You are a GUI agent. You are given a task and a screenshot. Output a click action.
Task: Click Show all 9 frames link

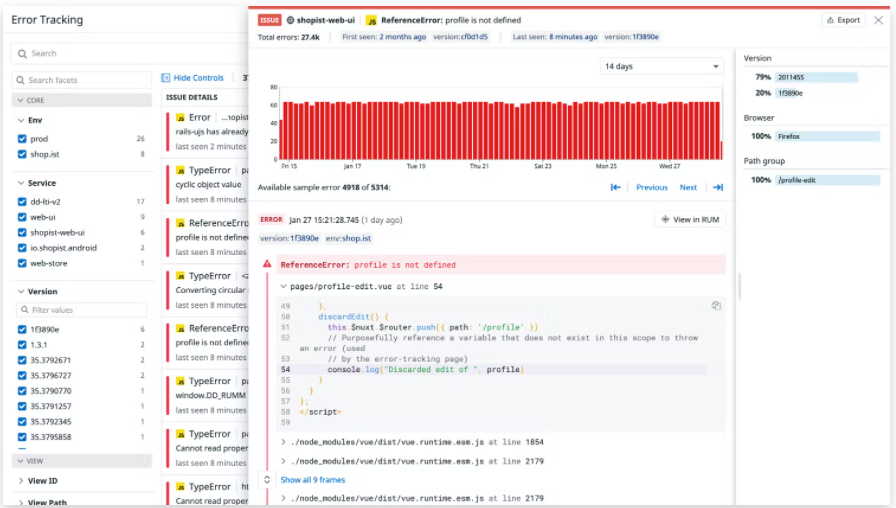click(313, 480)
